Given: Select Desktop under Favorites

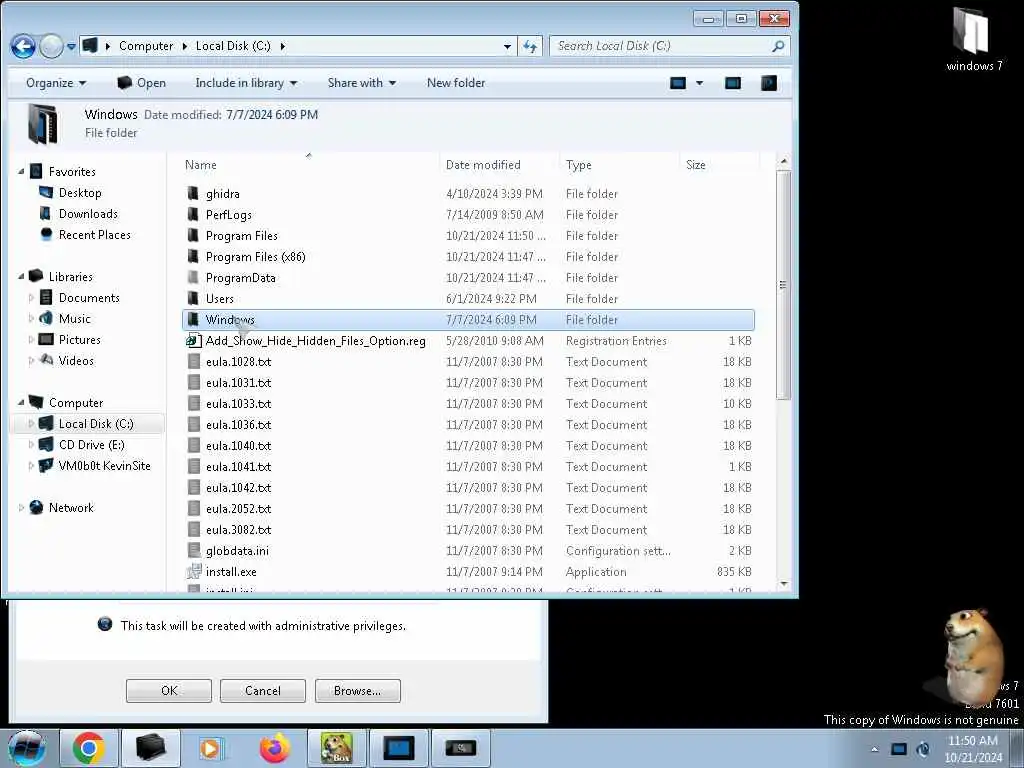Looking at the screenshot, I should pos(80,193).
